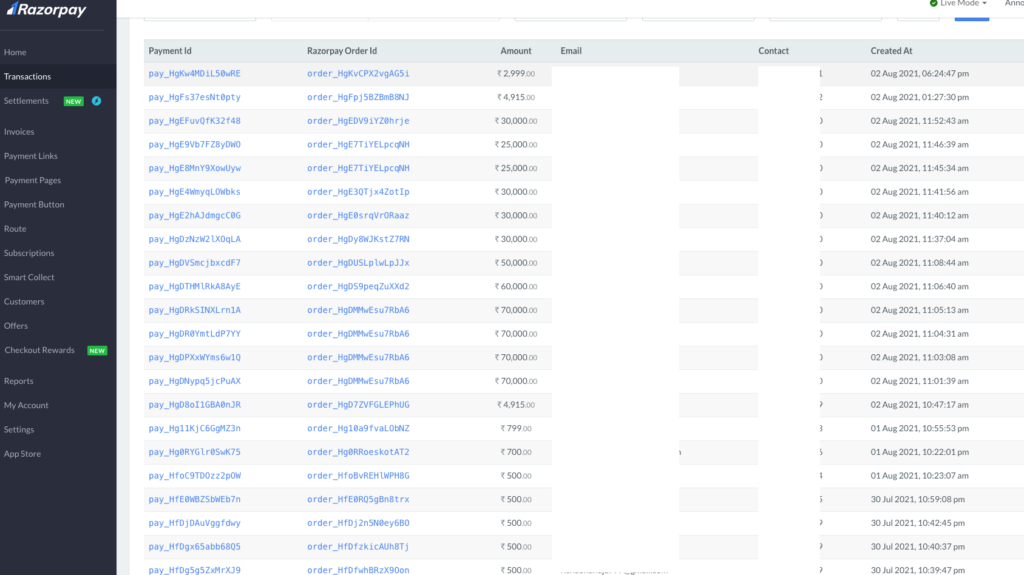The height and width of the screenshot is (575, 1024).
Task: Click the blue lightning icon beside Settlements
Action: pos(97,101)
